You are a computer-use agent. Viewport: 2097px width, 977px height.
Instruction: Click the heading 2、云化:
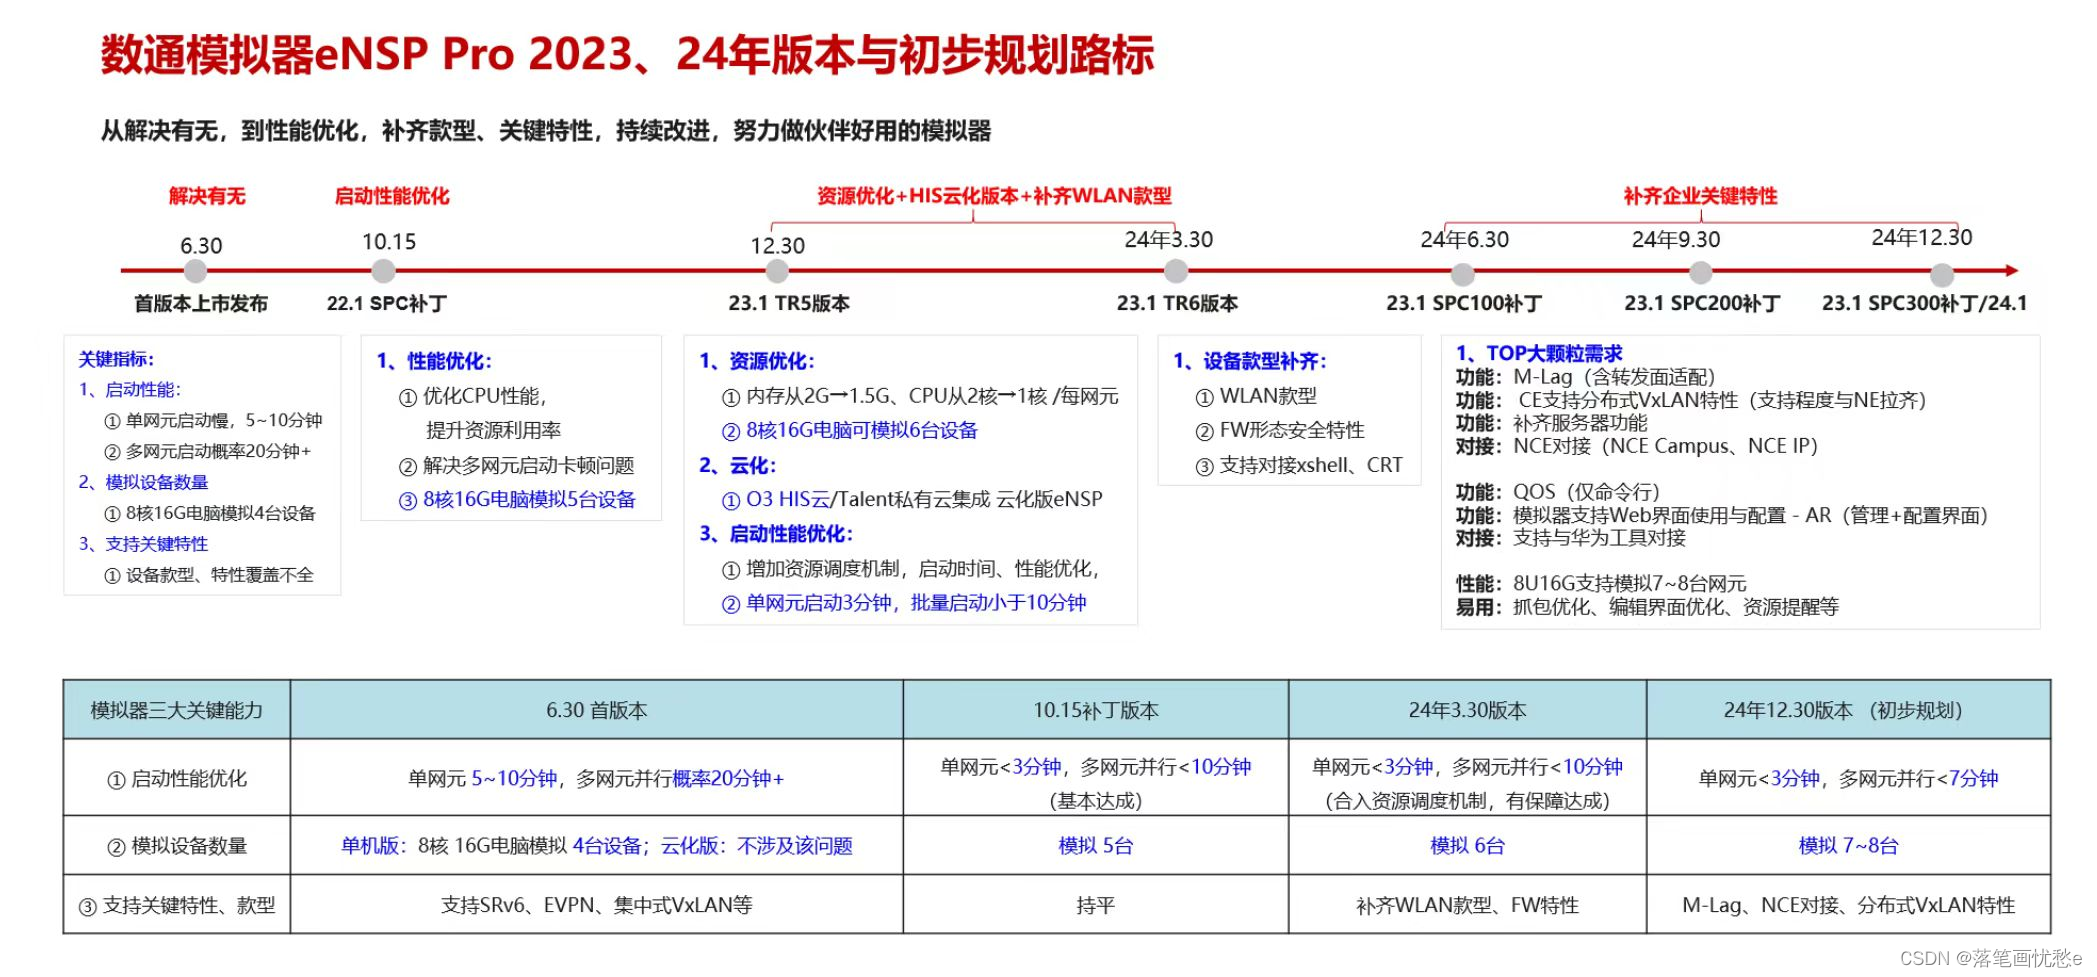tap(738, 466)
